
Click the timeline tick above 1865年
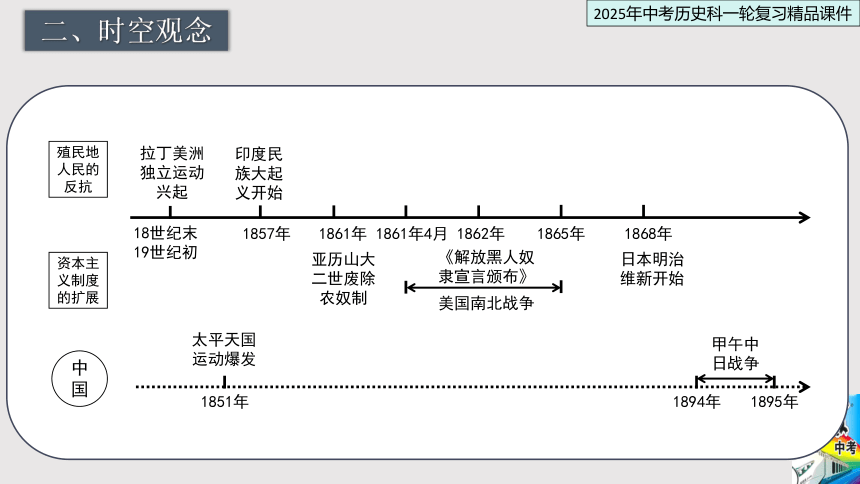561,211
